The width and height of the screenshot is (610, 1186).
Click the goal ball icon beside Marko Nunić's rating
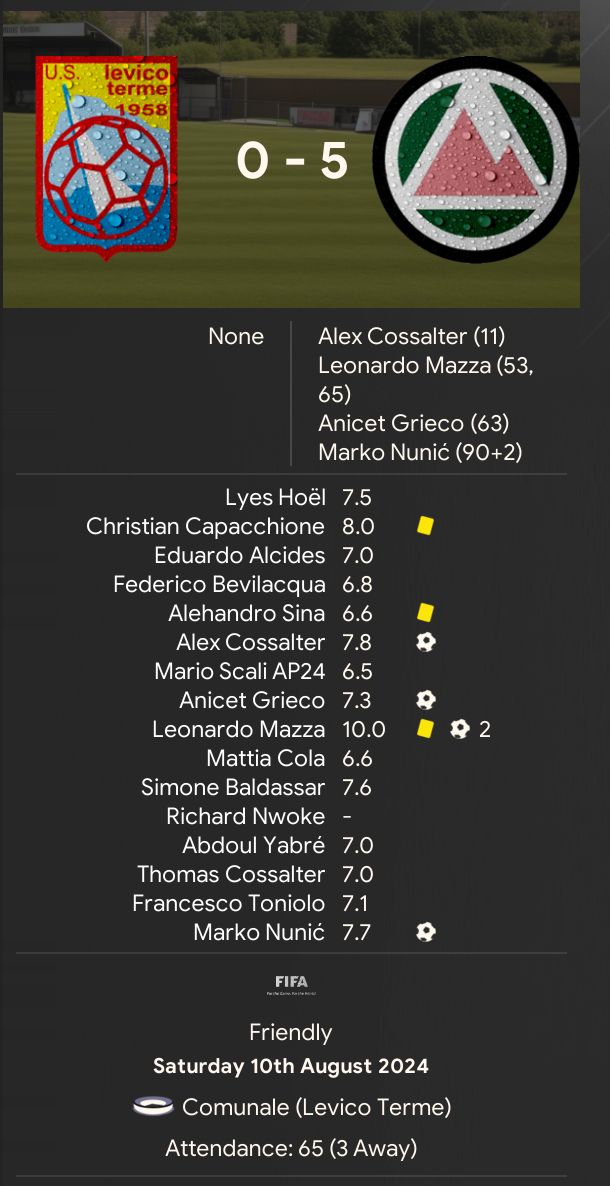tap(426, 932)
